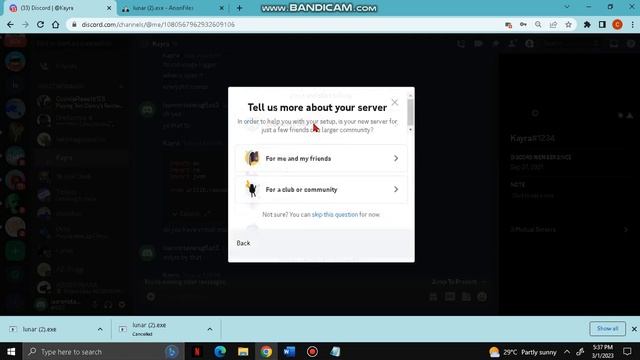The image size is (640, 360).
Task: Open Google Chrome from the taskbar
Action: click(x=266, y=351)
